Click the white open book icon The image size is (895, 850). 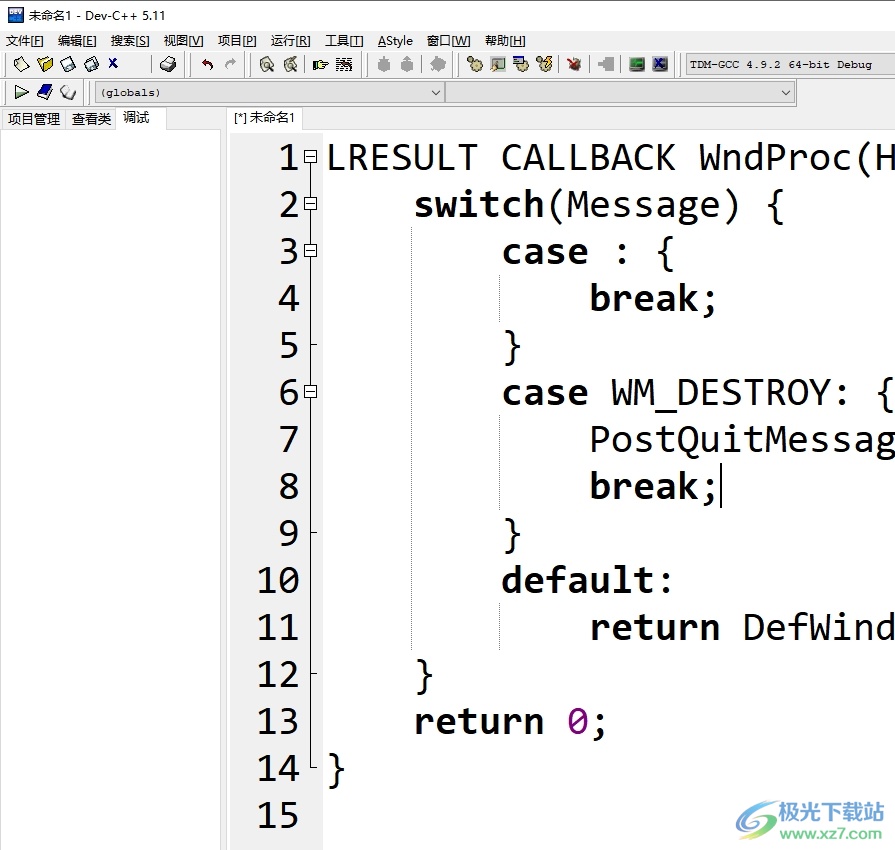click(68, 91)
